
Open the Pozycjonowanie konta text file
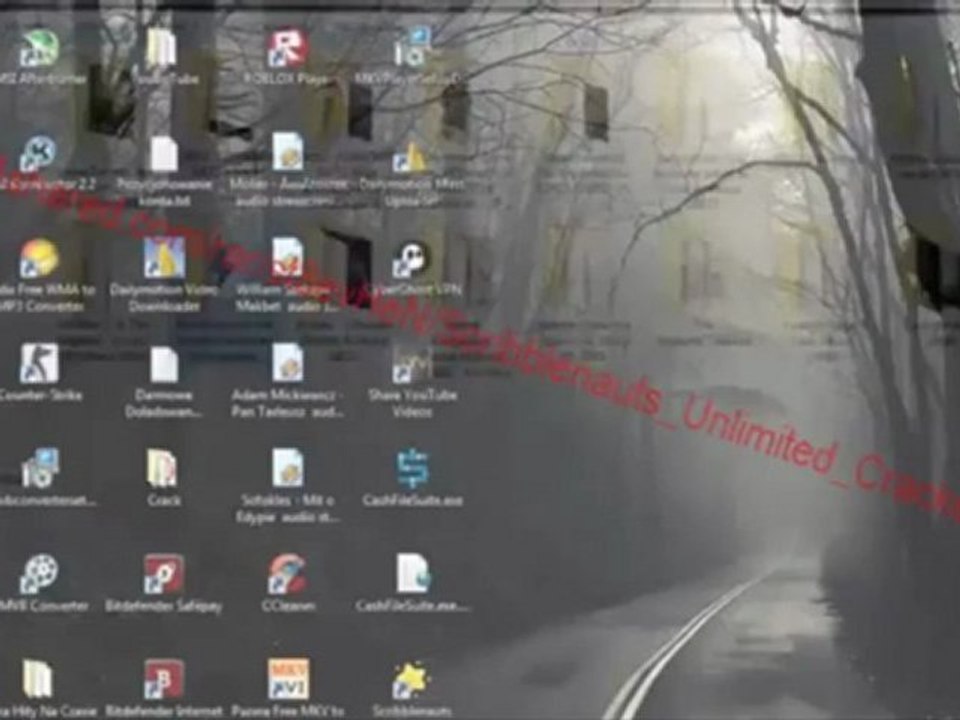(x=163, y=154)
